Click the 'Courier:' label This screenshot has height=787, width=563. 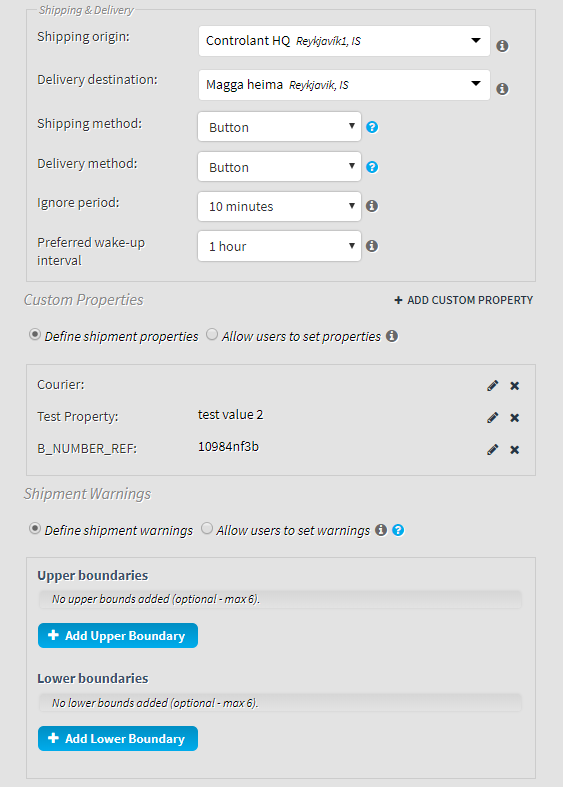(61, 384)
